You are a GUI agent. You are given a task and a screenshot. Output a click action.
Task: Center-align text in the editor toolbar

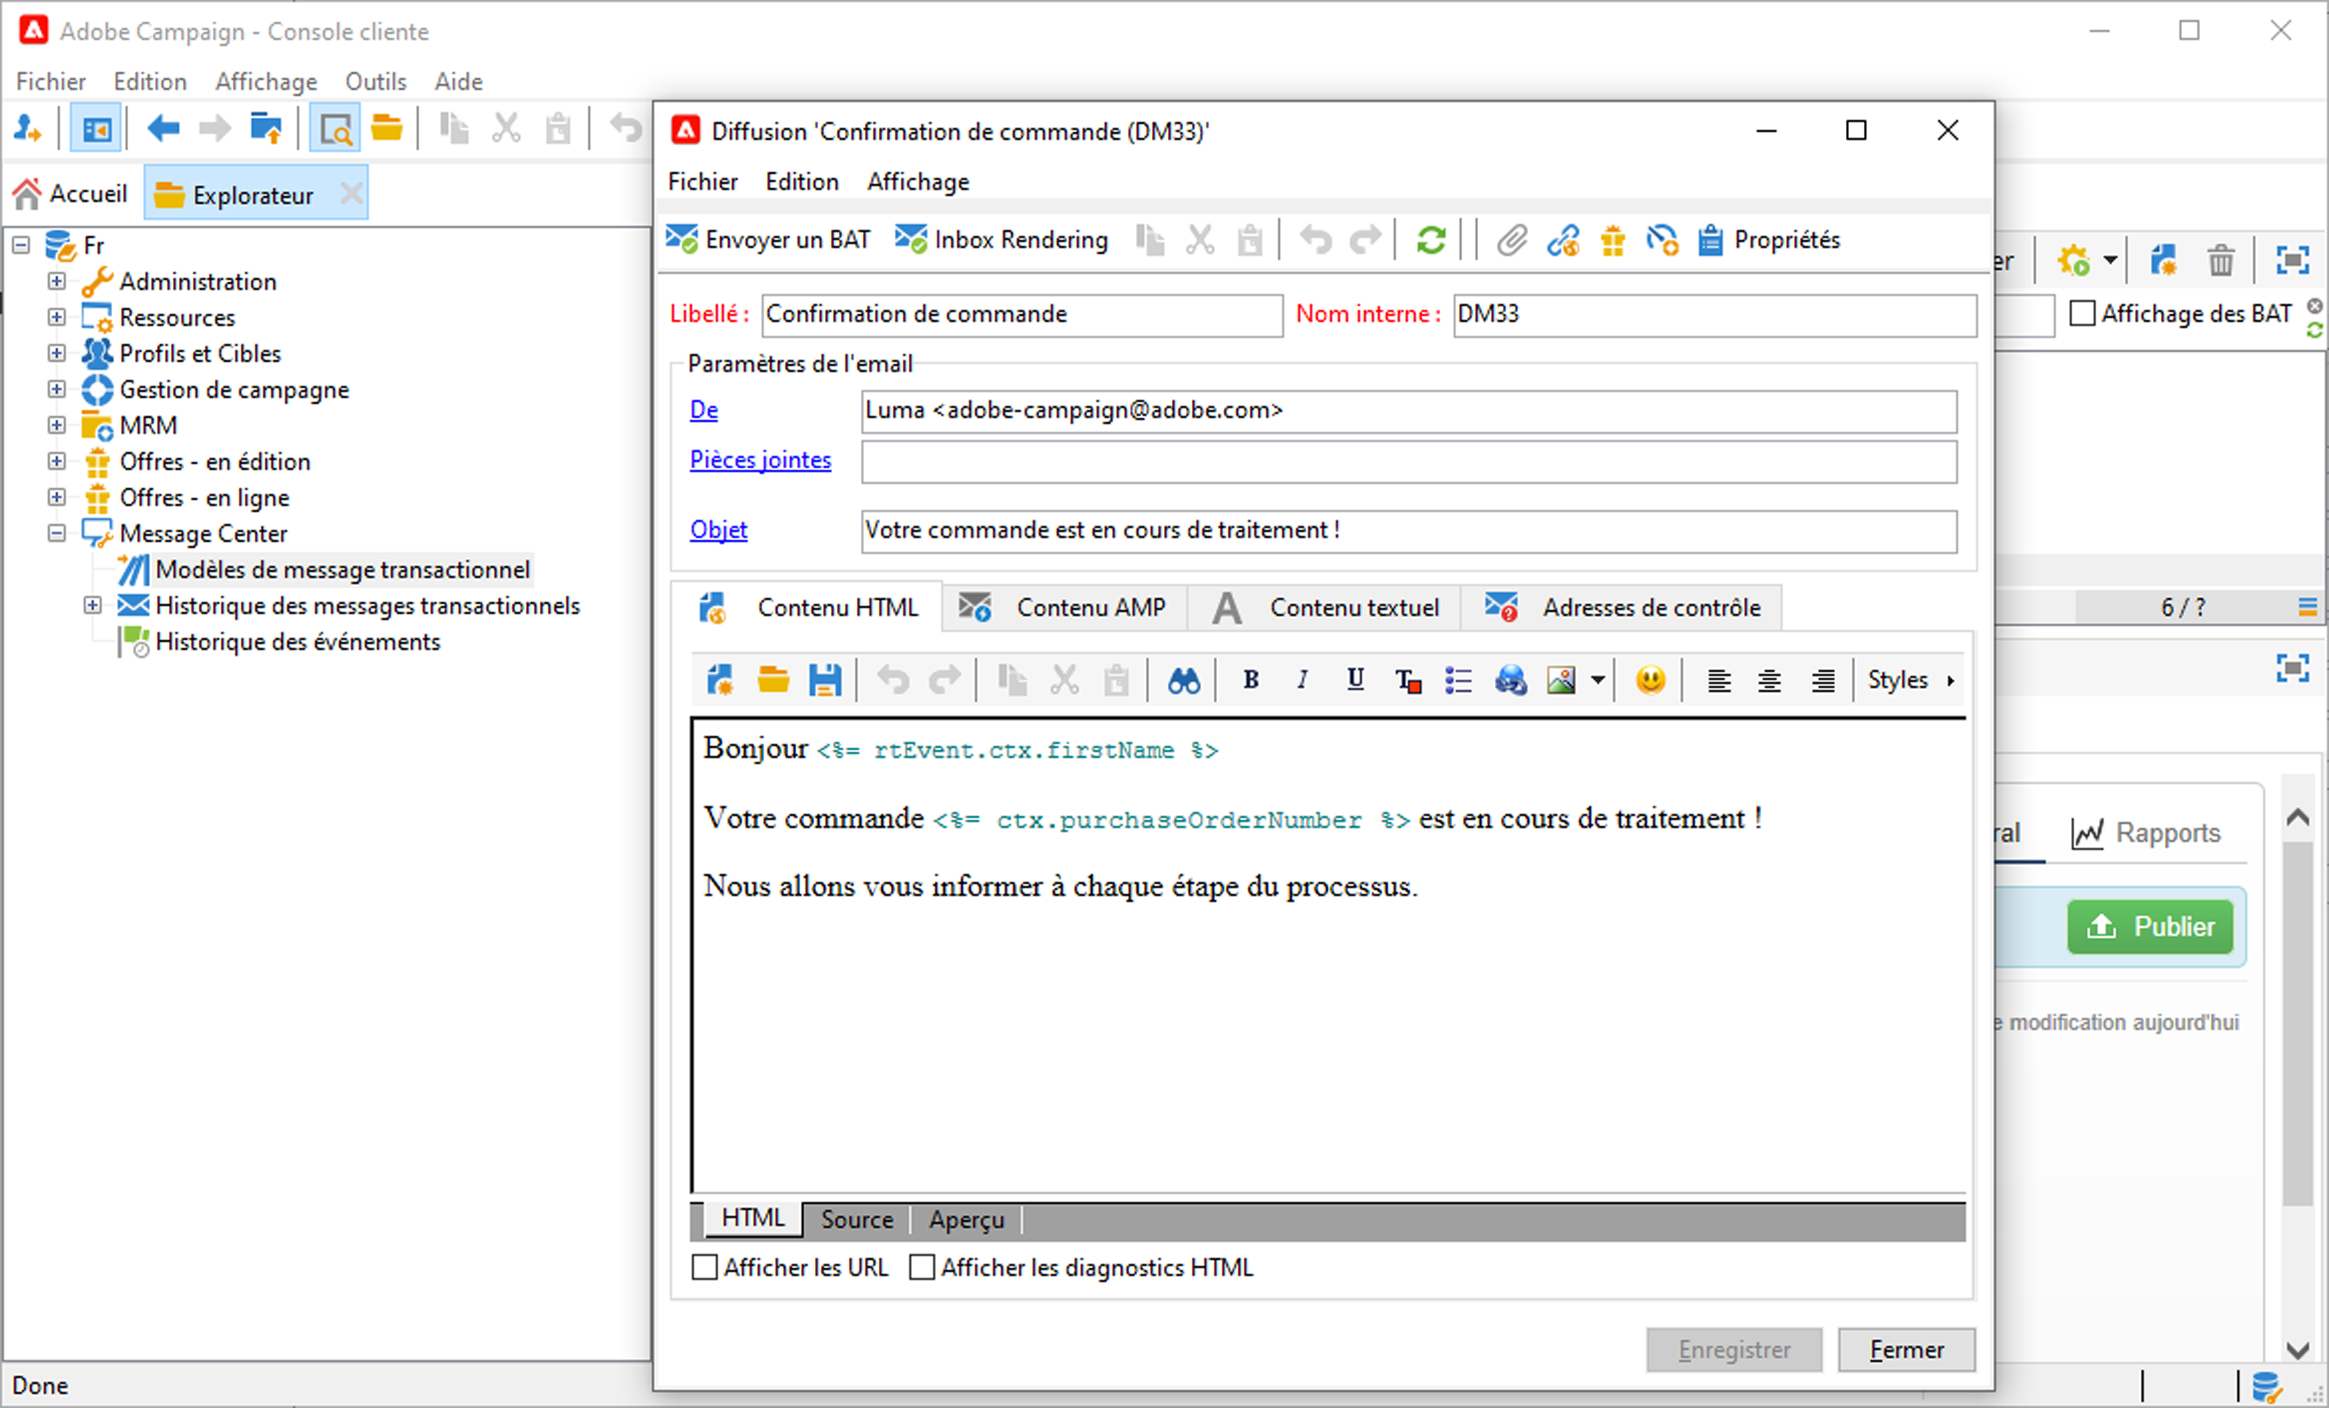click(x=1769, y=681)
